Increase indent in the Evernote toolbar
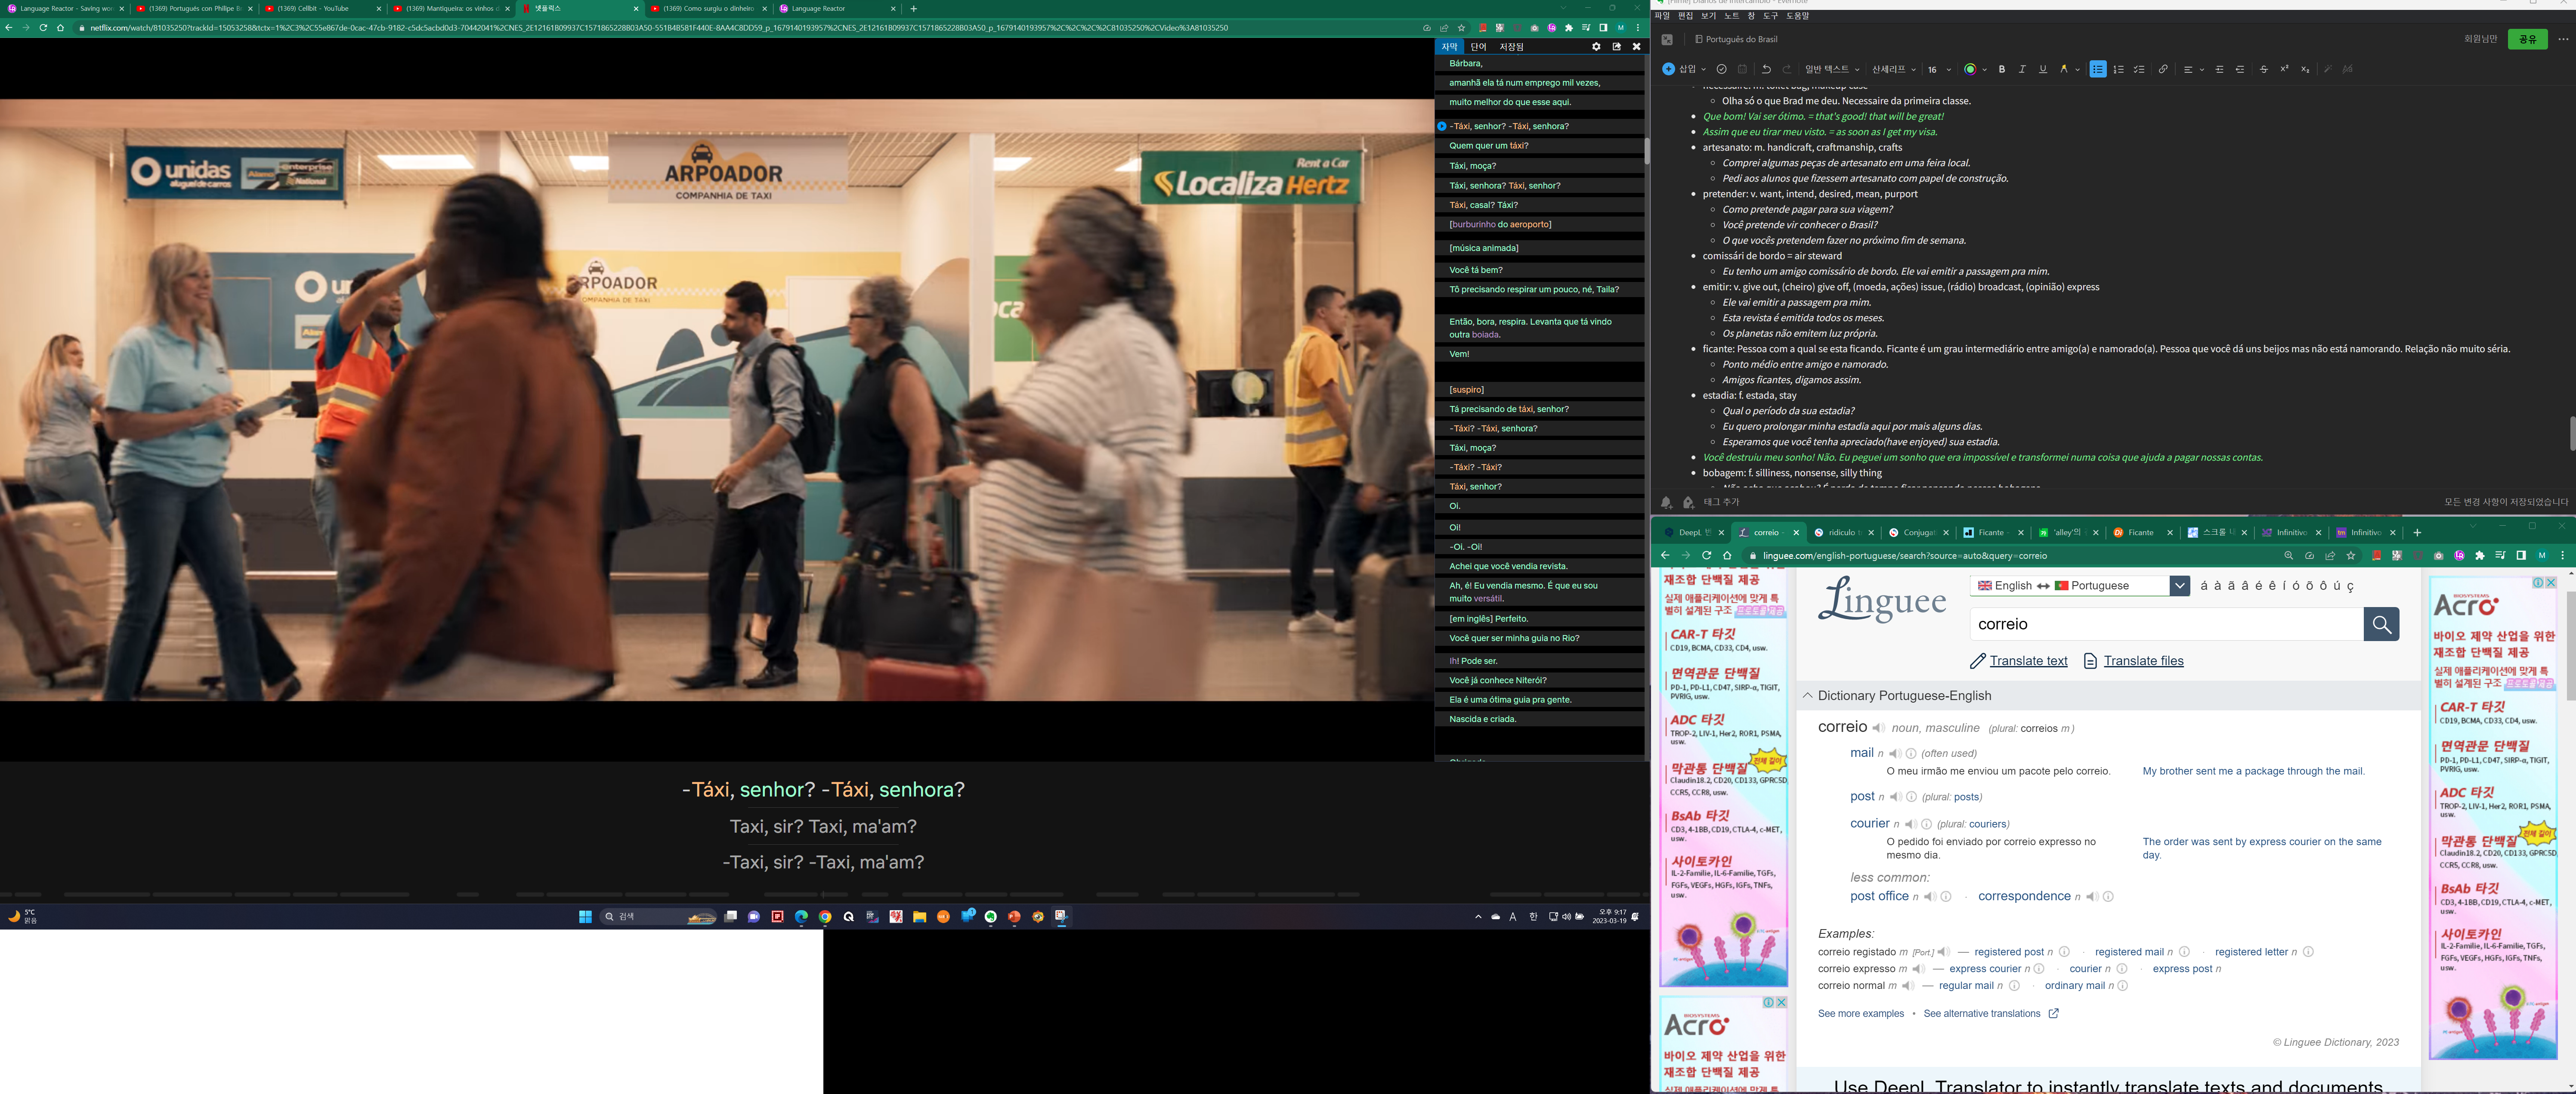 (2220, 69)
